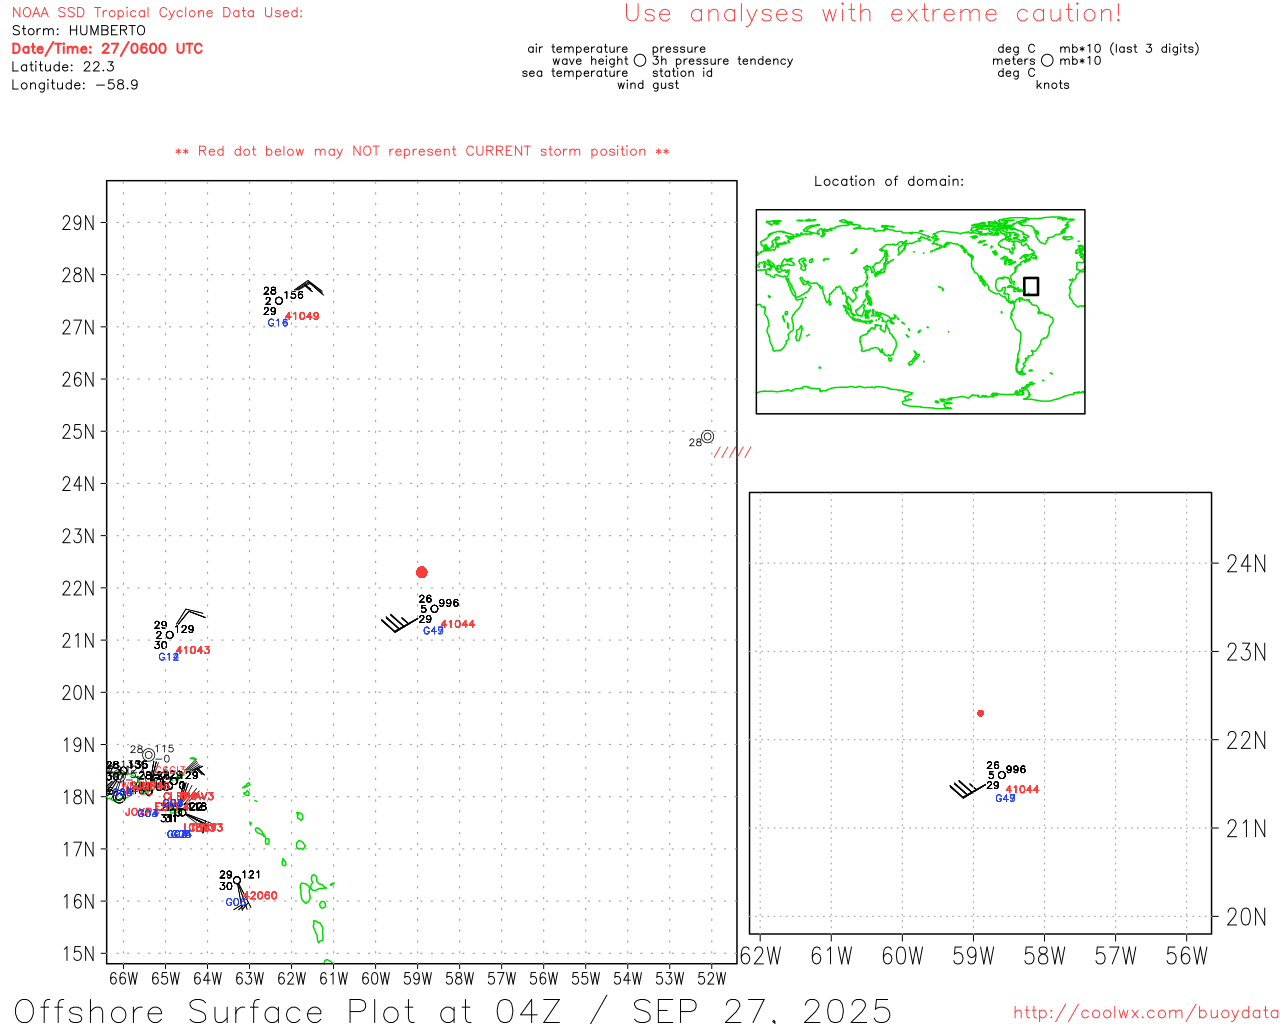Click the 59W longitude label on main map

(417, 978)
